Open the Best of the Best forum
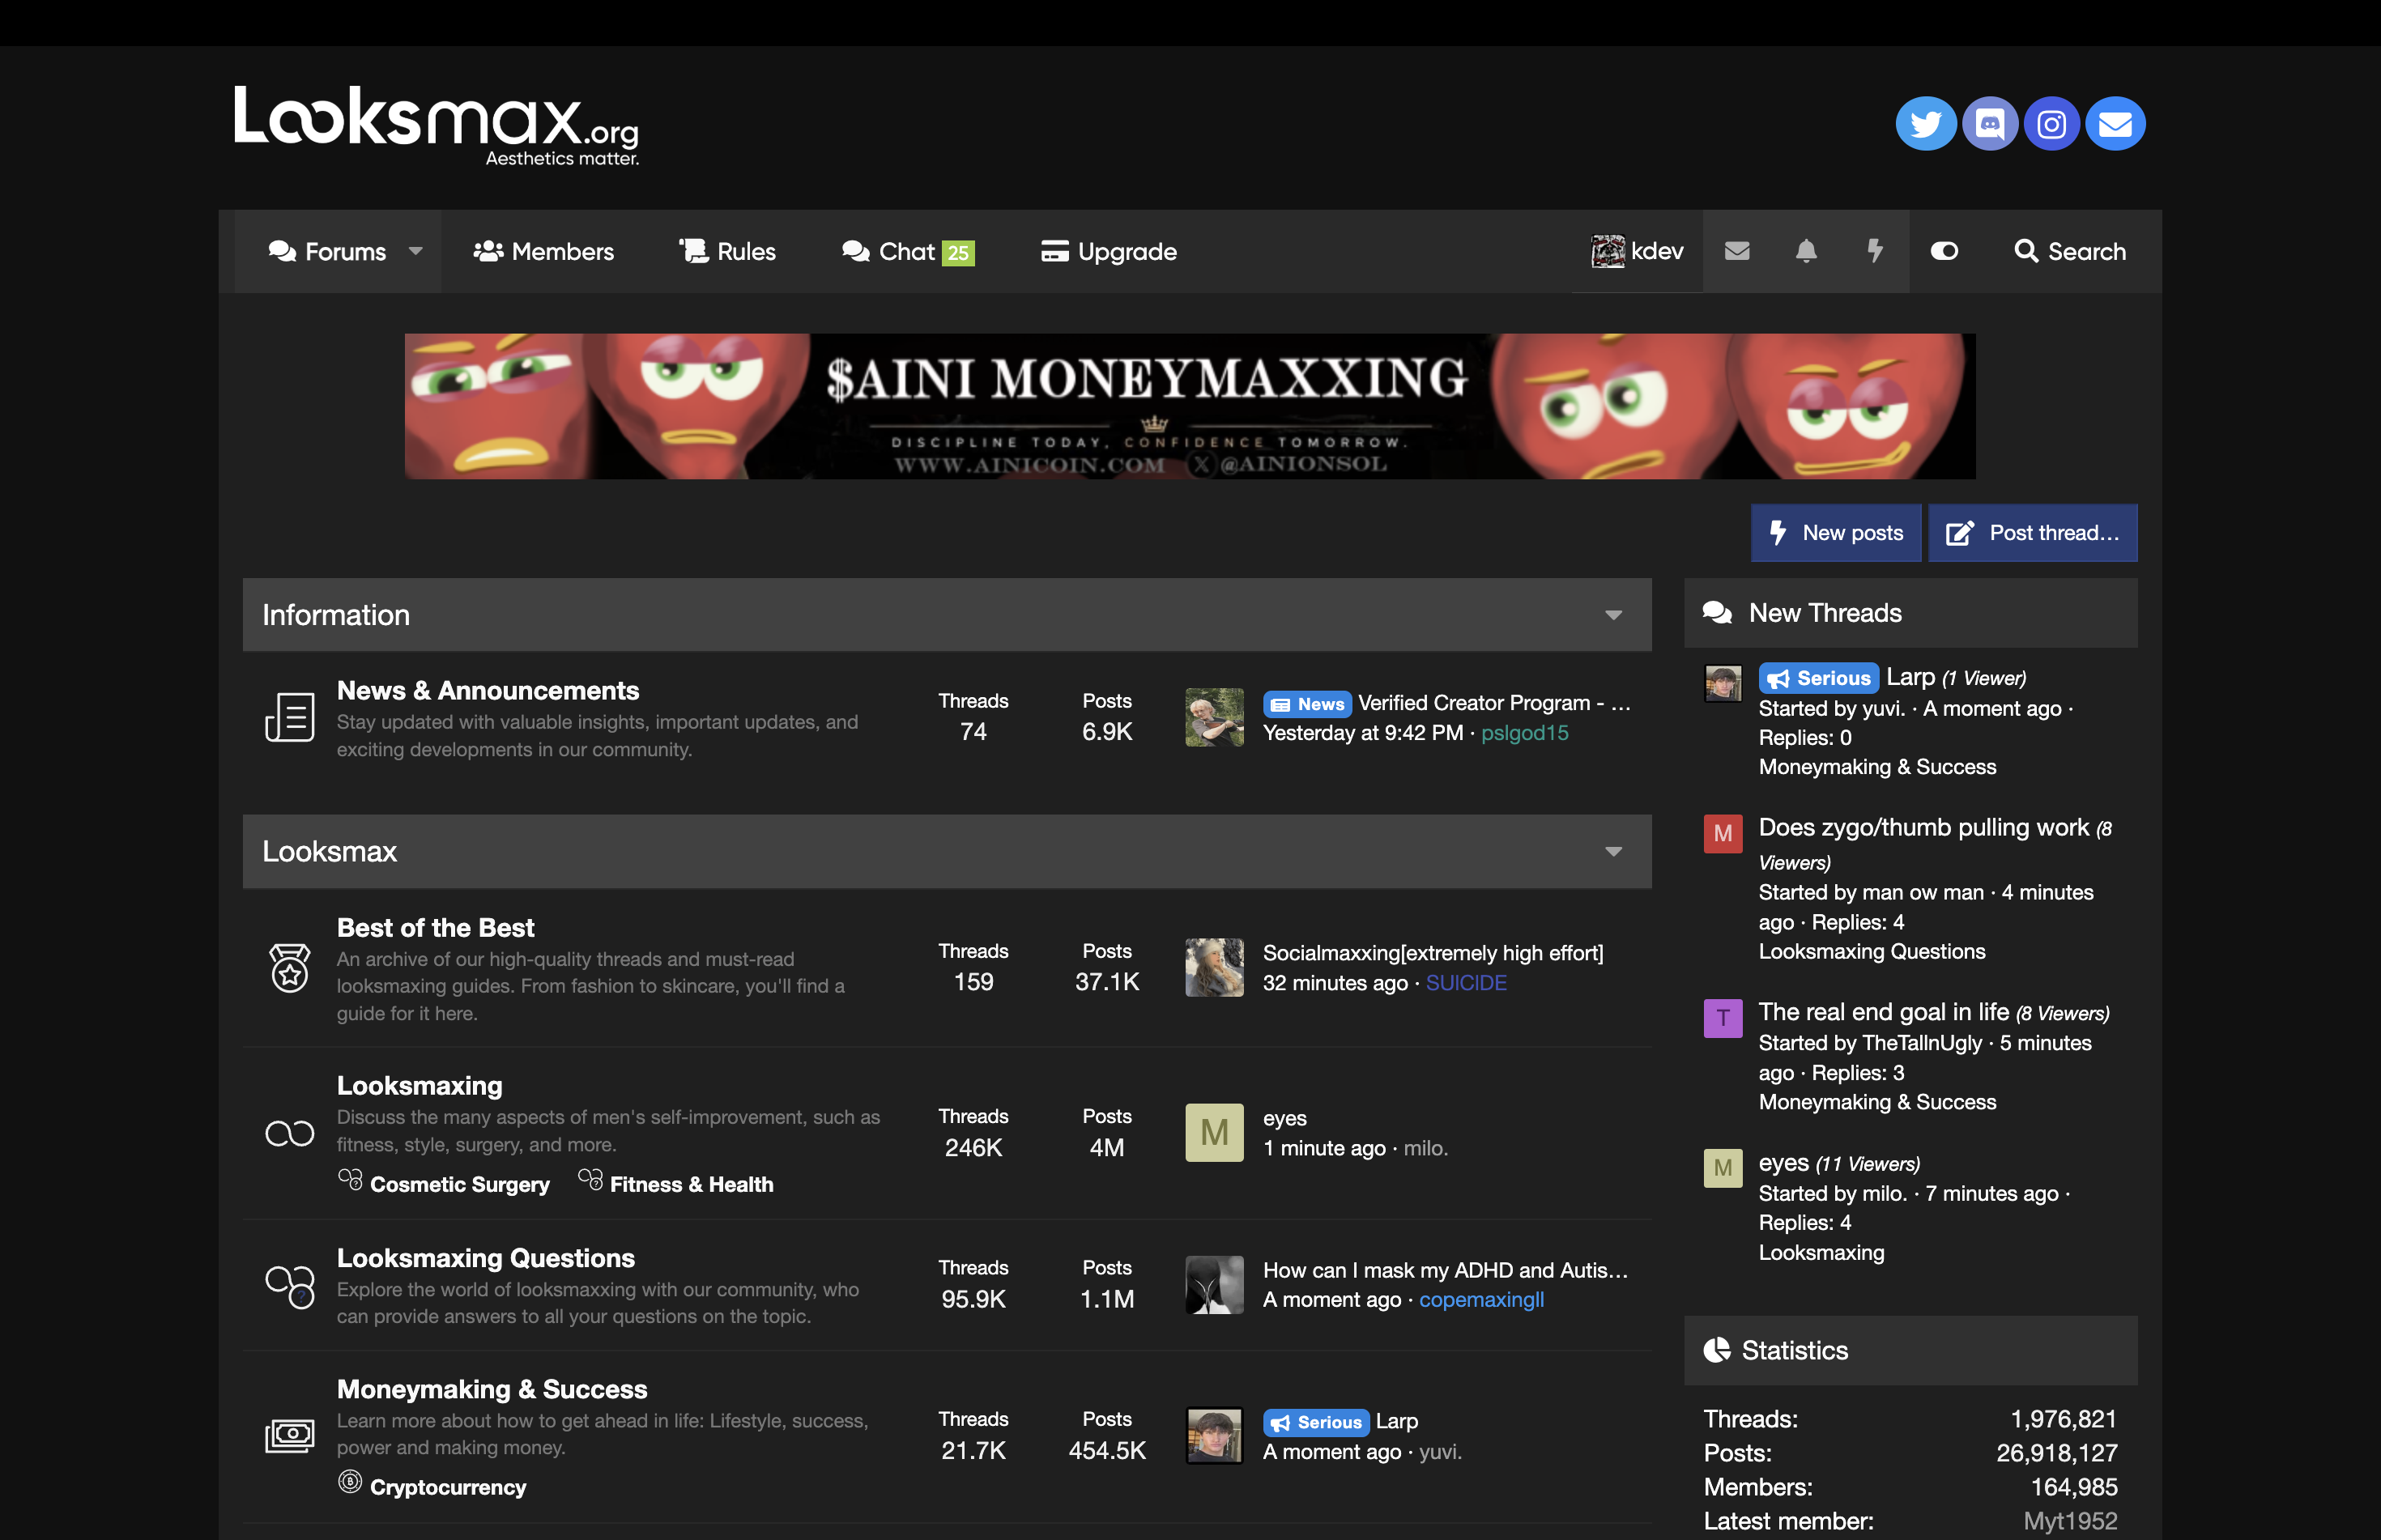Screen dimensions: 2381x1540 tap(436, 928)
